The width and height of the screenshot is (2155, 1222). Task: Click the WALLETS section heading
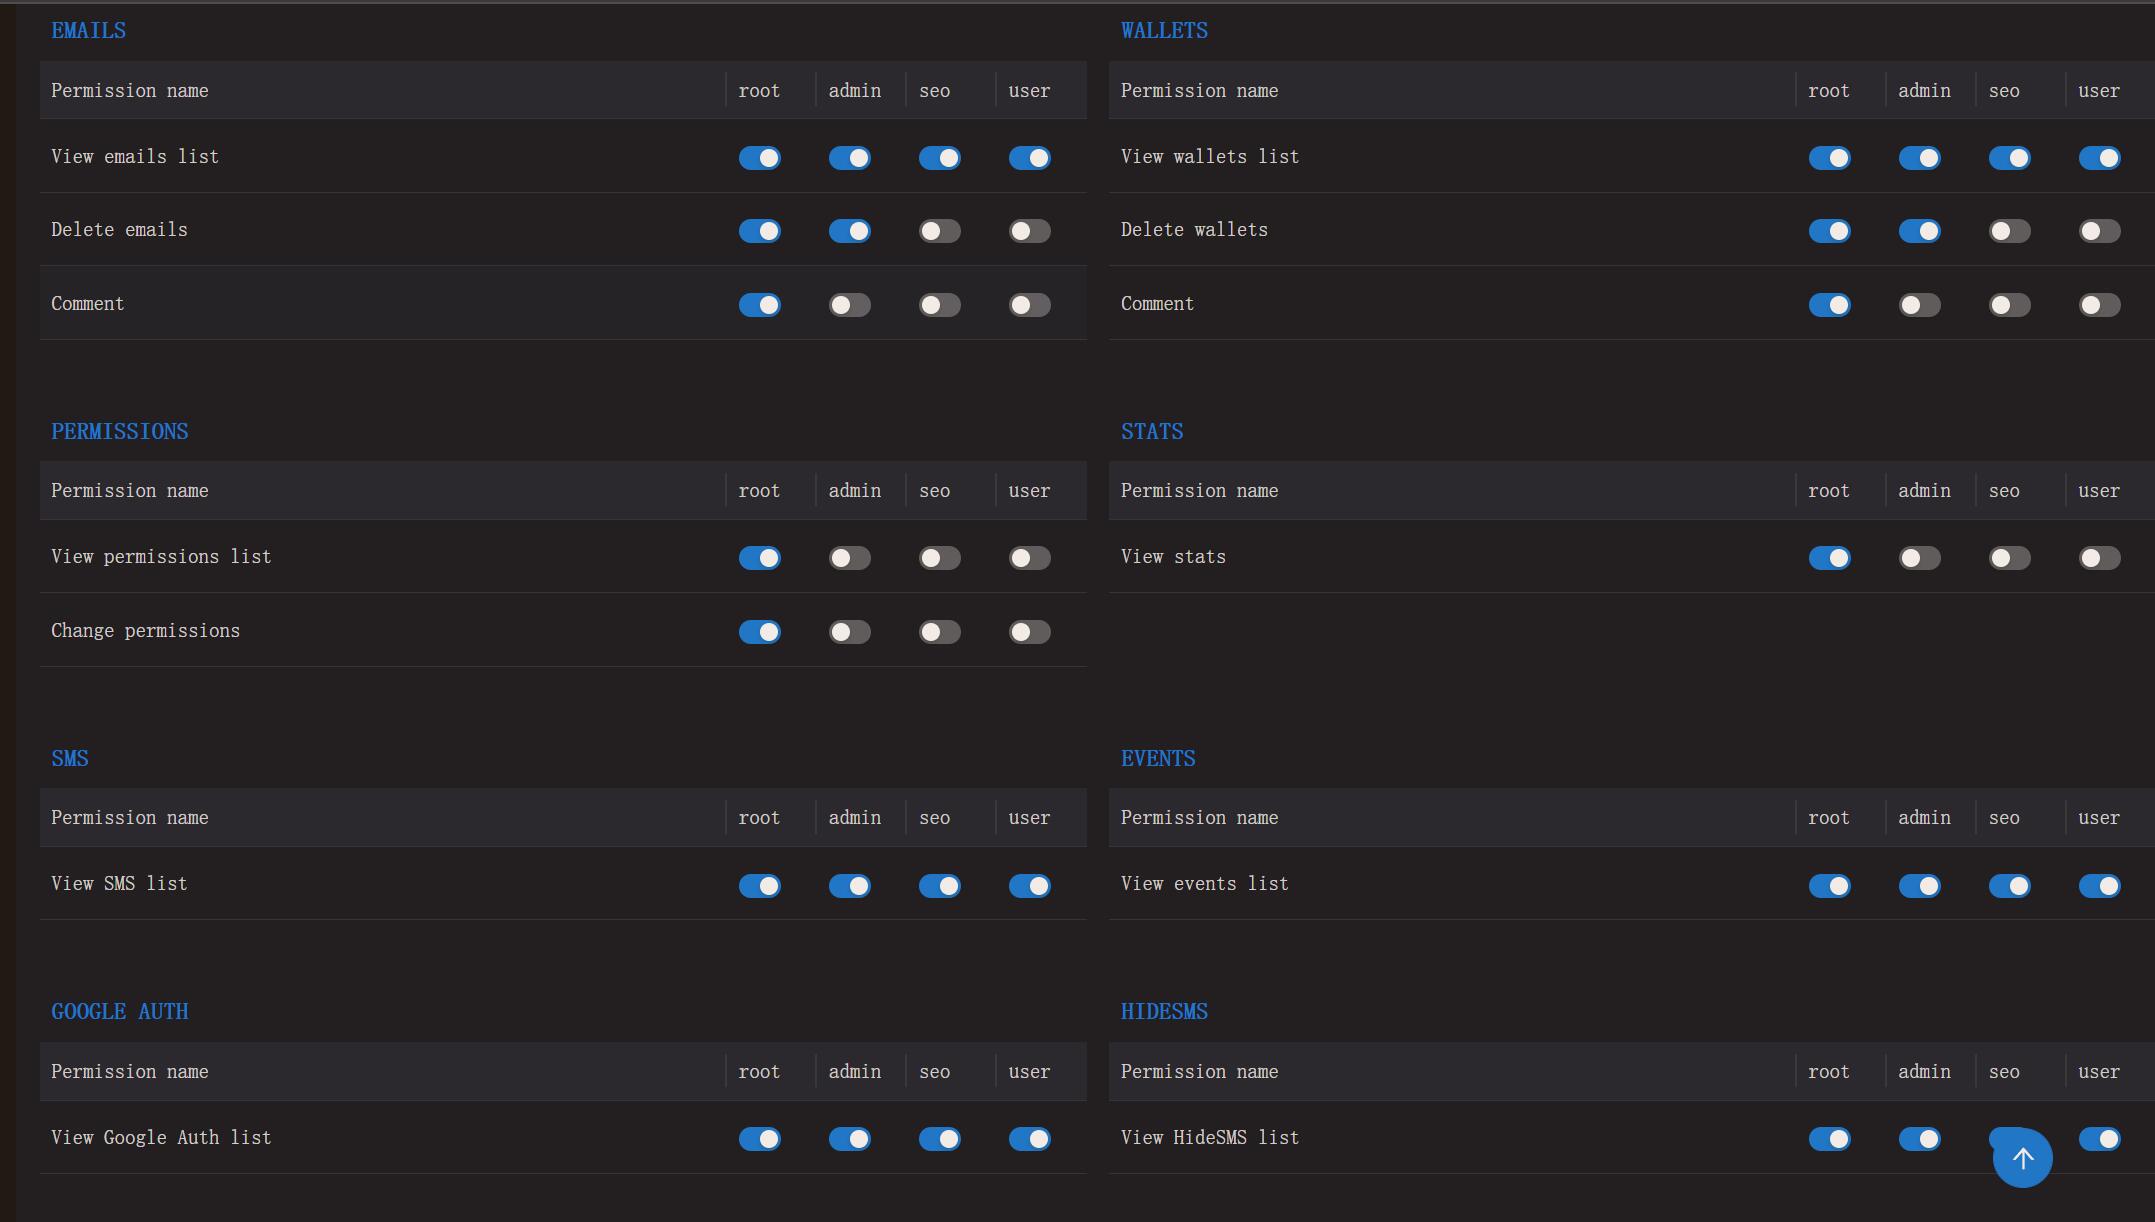click(1164, 30)
